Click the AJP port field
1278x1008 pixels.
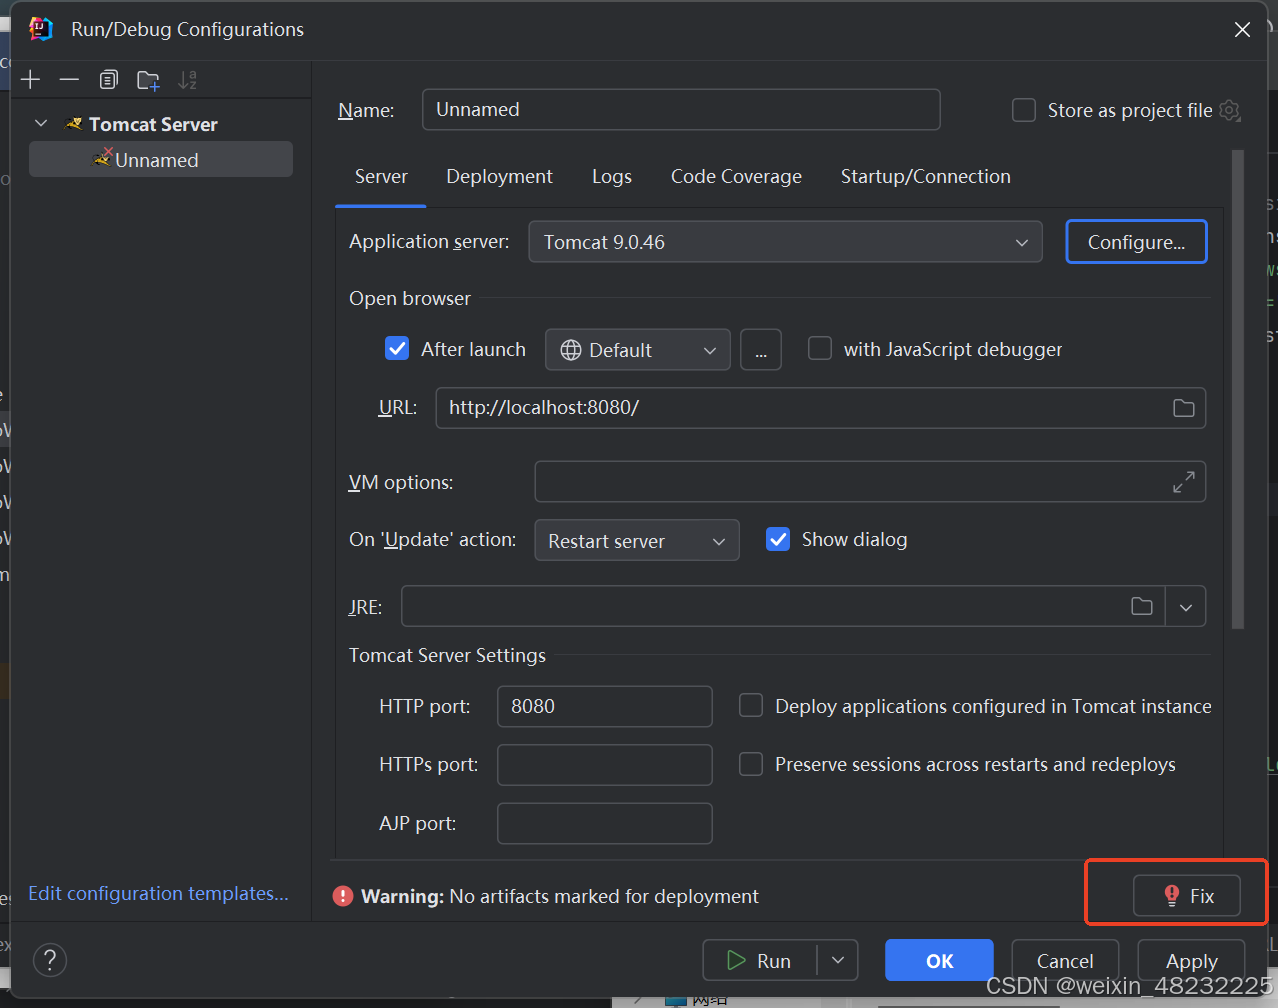point(605,823)
